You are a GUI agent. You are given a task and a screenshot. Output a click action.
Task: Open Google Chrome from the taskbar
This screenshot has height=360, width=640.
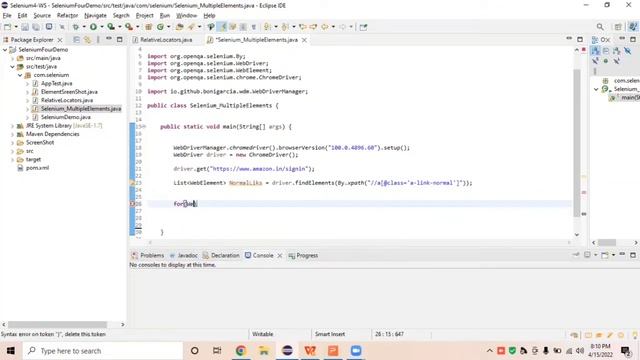click(241, 351)
